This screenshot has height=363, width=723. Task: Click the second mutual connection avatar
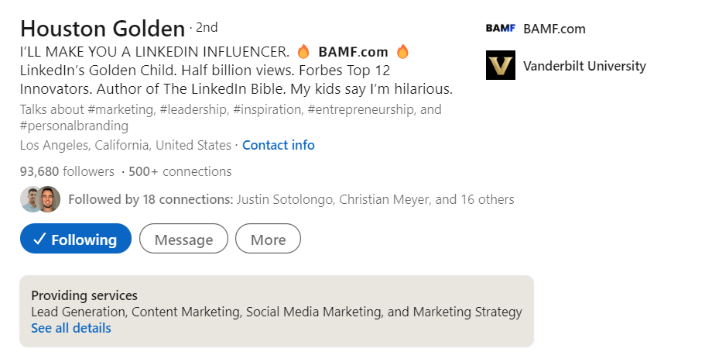click(x=49, y=199)
